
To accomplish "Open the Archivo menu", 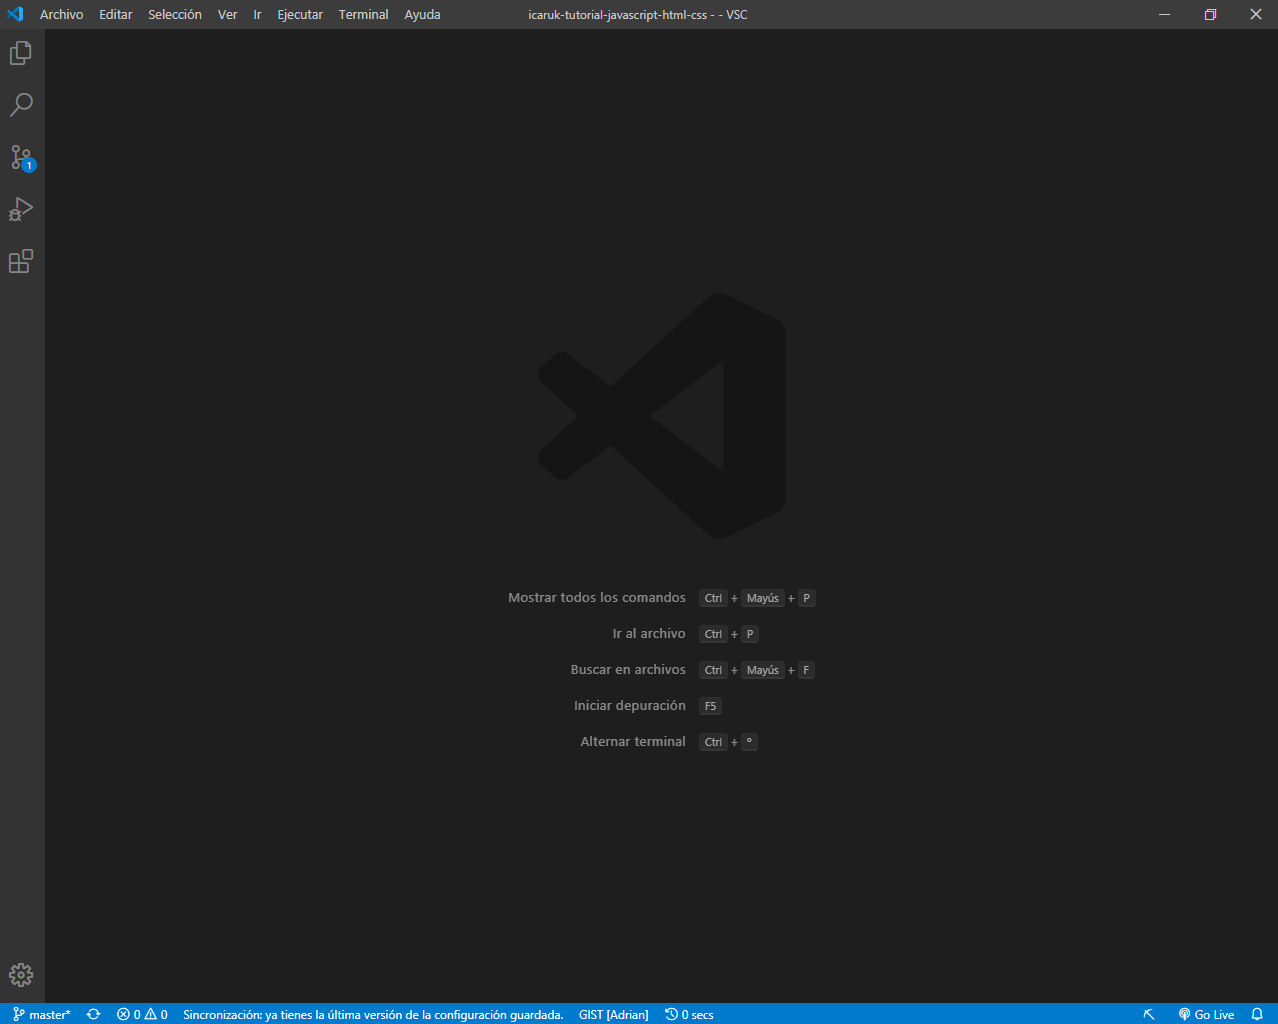I will [61, 14].
